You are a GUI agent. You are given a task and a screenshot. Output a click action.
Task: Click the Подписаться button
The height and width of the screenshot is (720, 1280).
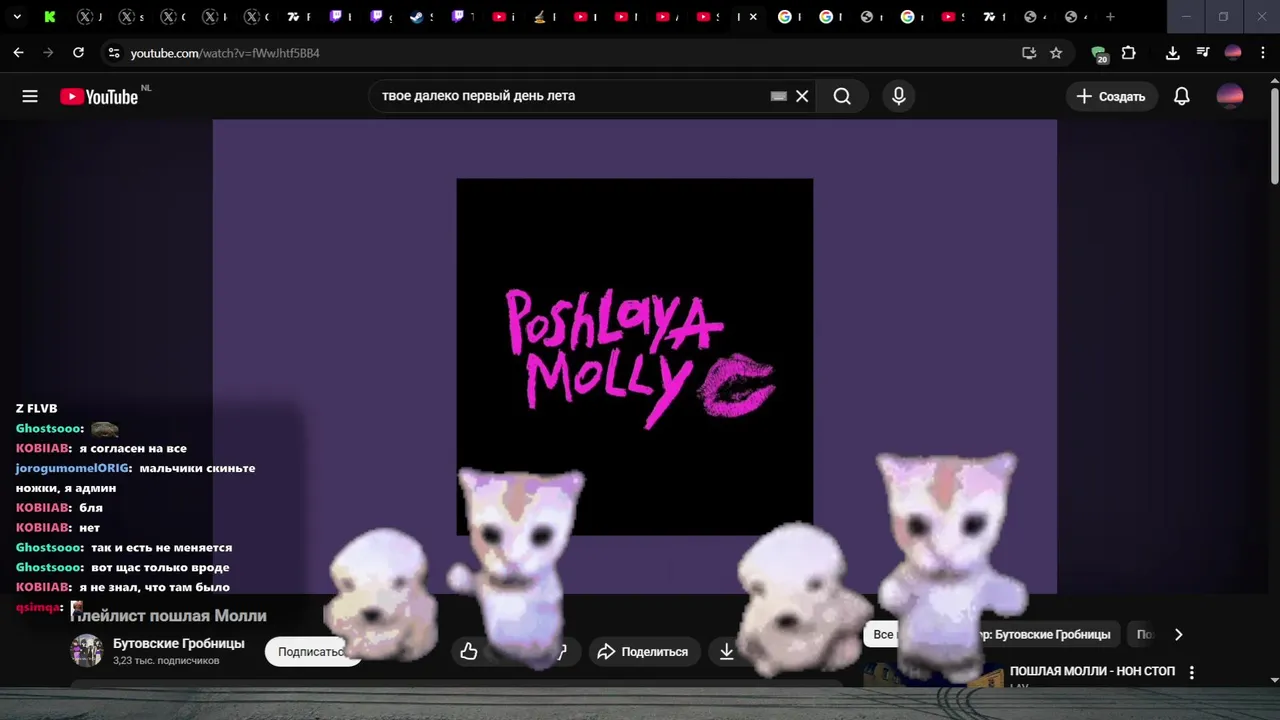(312, 651)
